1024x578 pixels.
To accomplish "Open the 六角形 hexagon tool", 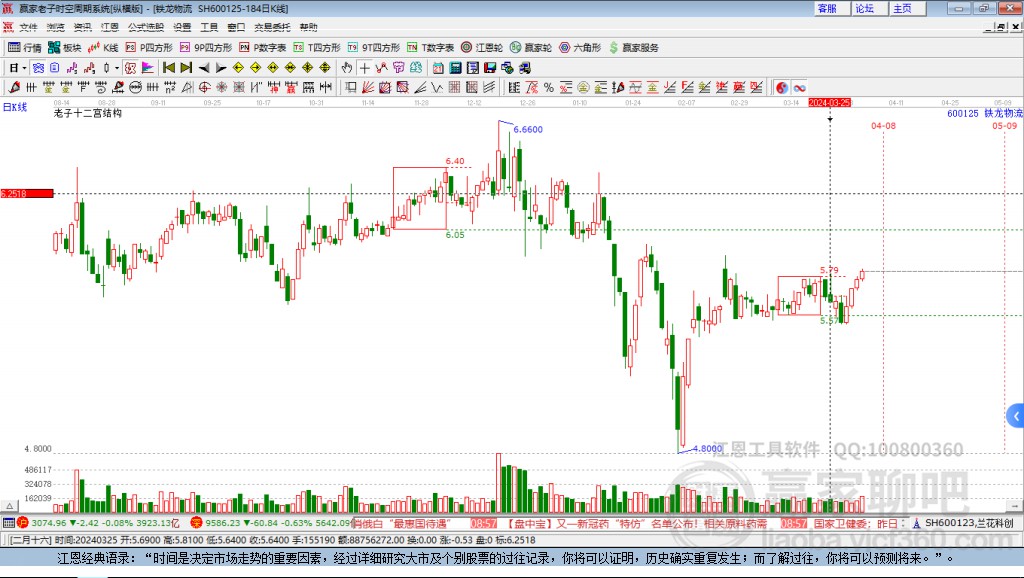I will pyautogui.click(x=580, y=47).
